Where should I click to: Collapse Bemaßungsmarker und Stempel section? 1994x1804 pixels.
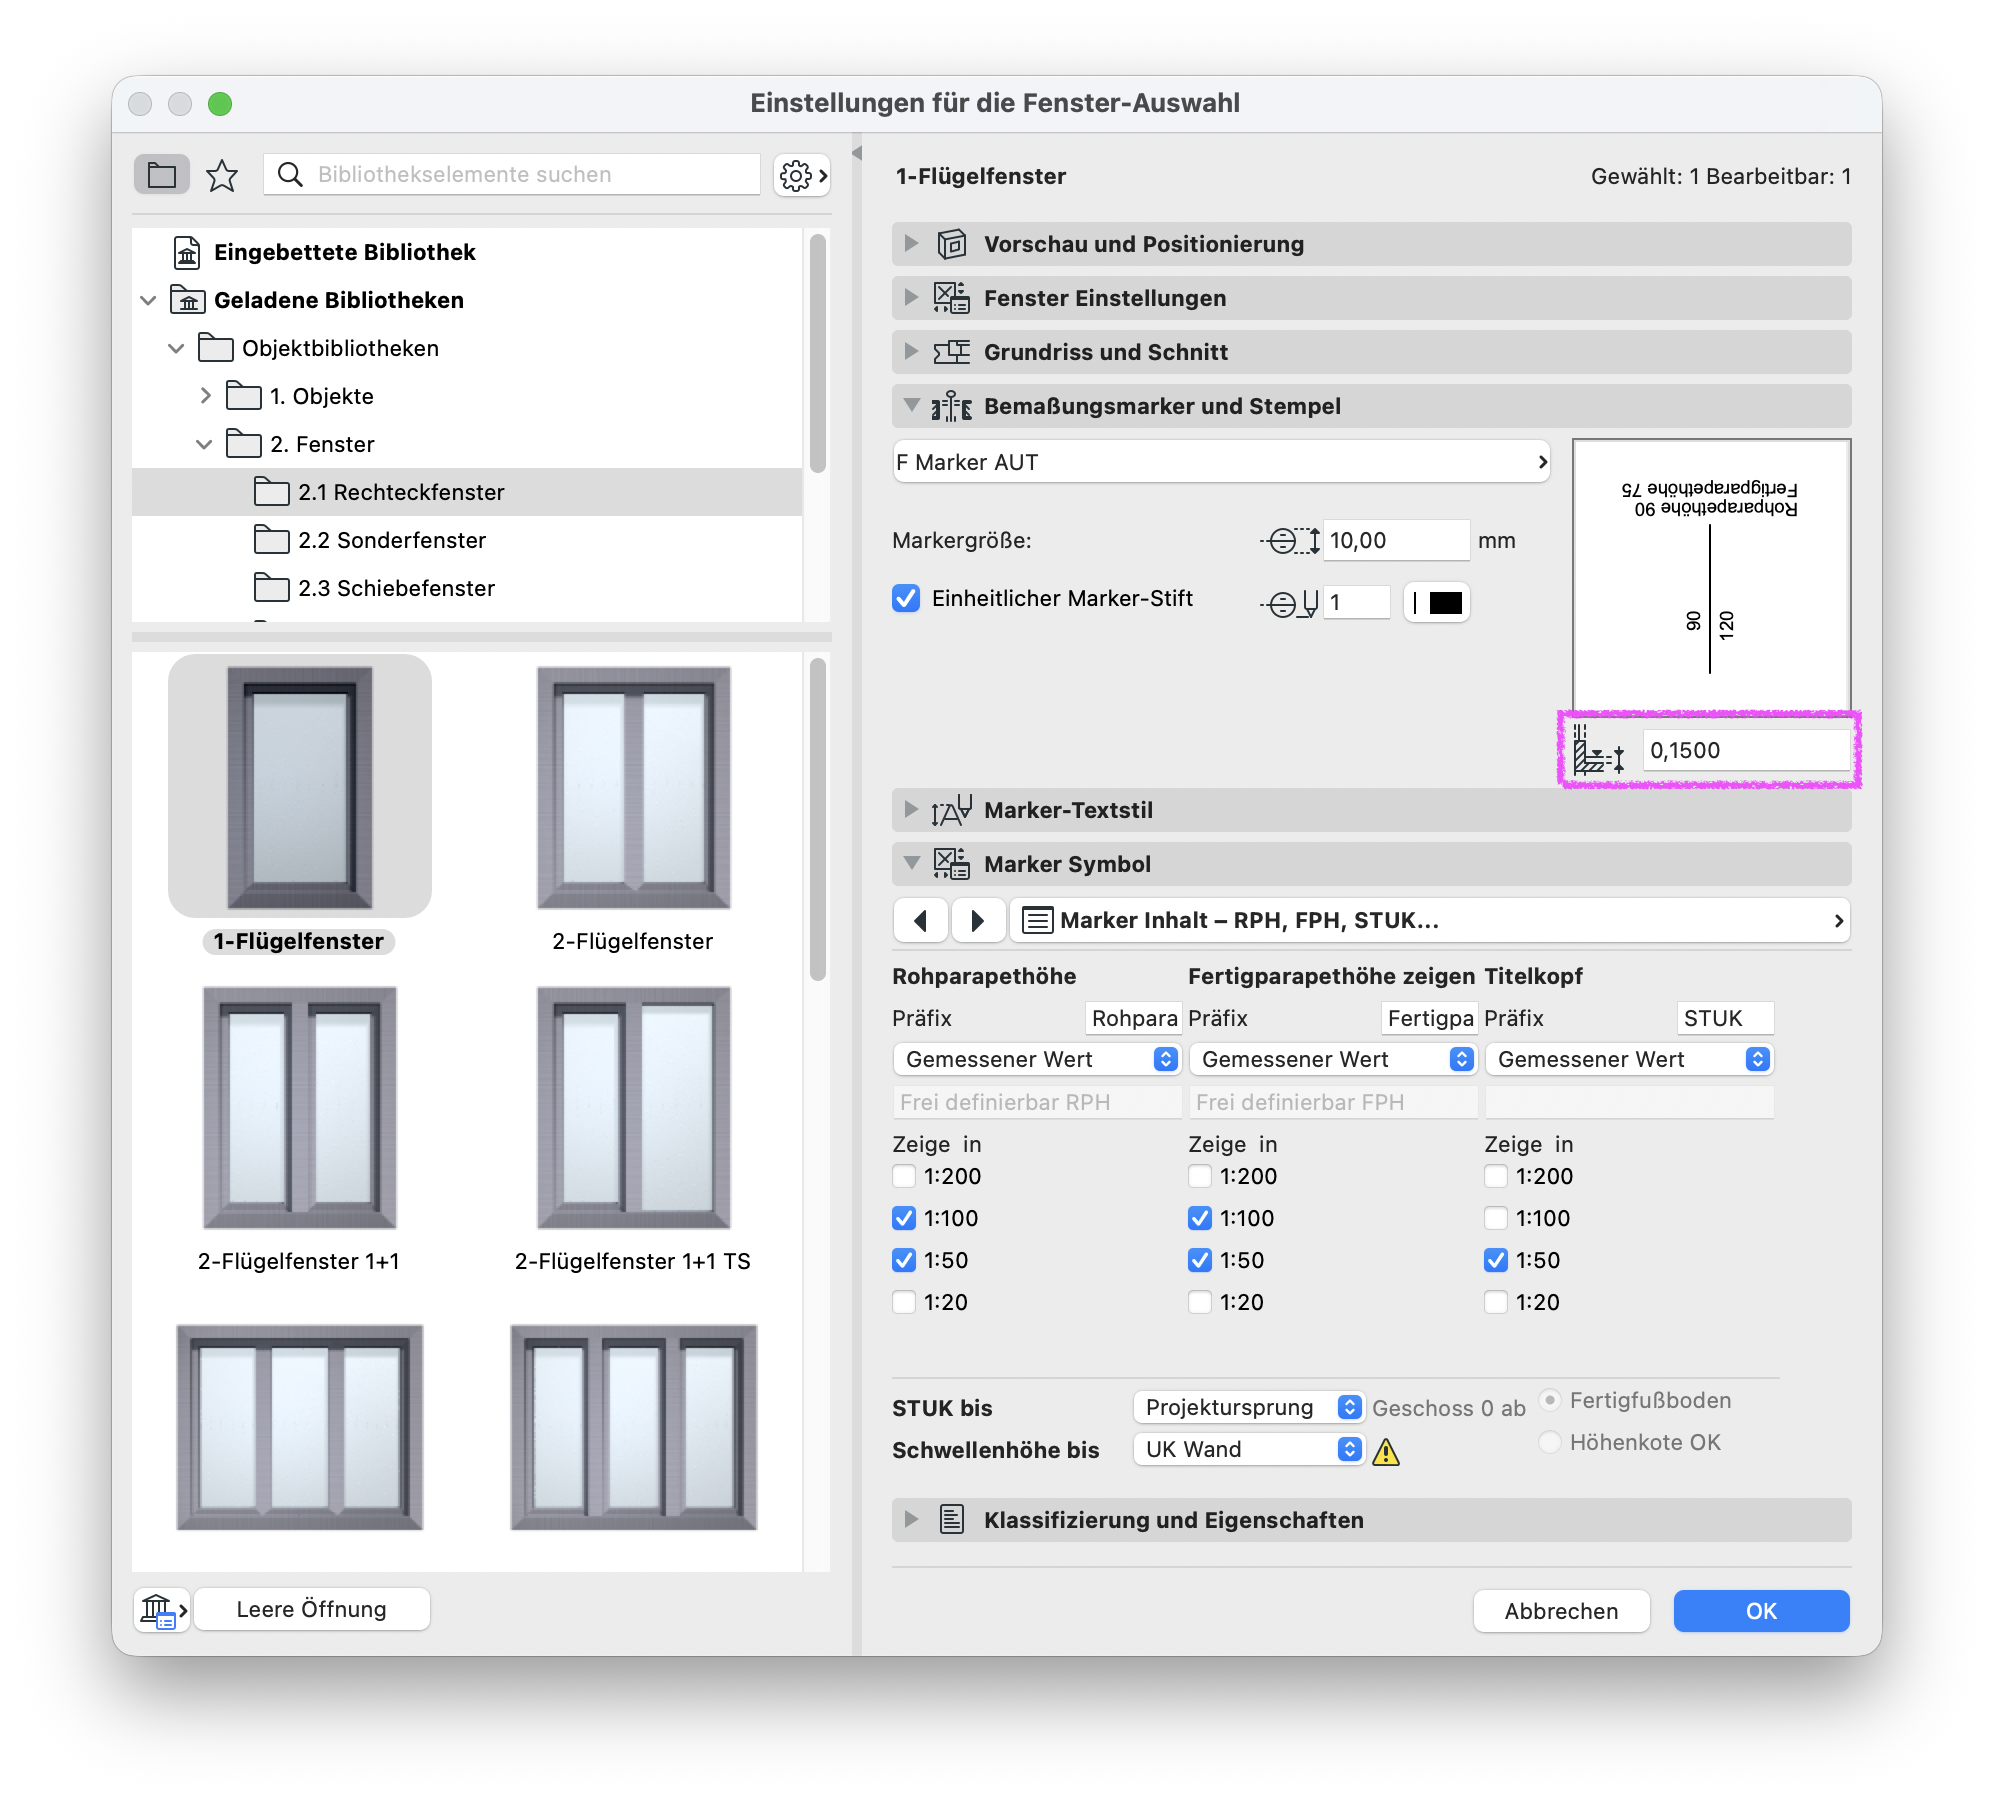coord(910,405)
